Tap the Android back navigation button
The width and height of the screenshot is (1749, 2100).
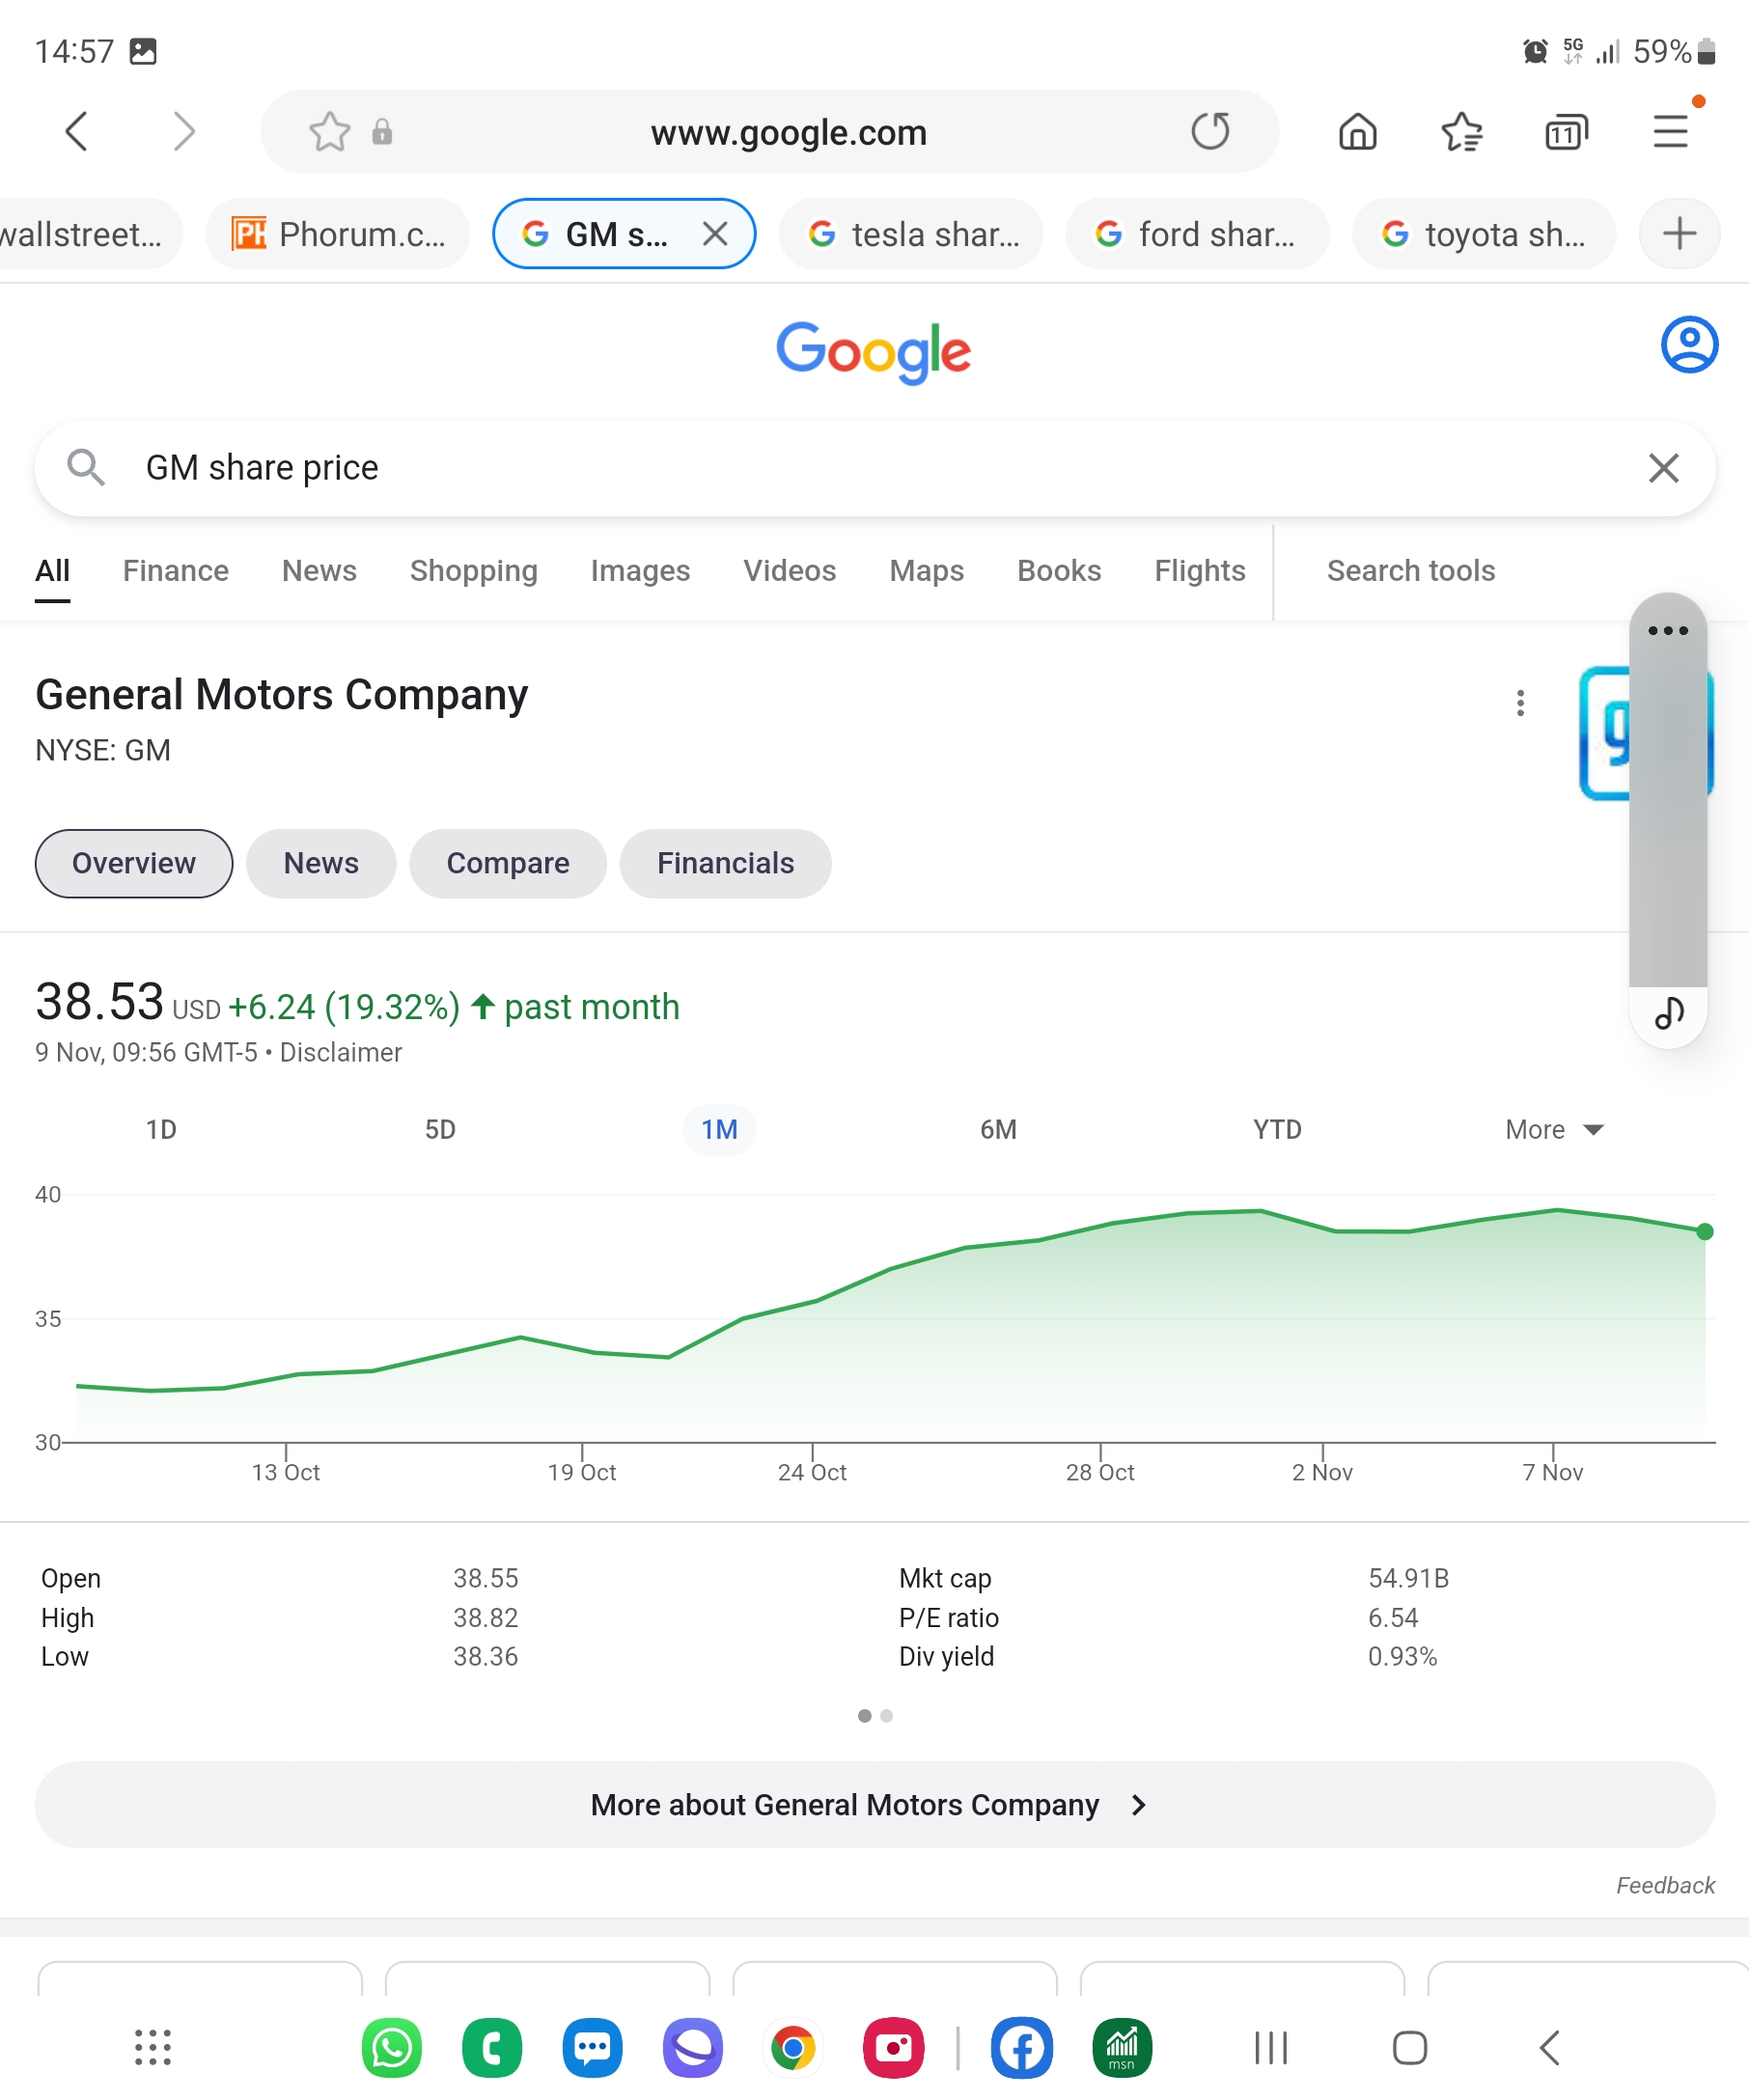pyautogui.click(x=1549, y=2048)
